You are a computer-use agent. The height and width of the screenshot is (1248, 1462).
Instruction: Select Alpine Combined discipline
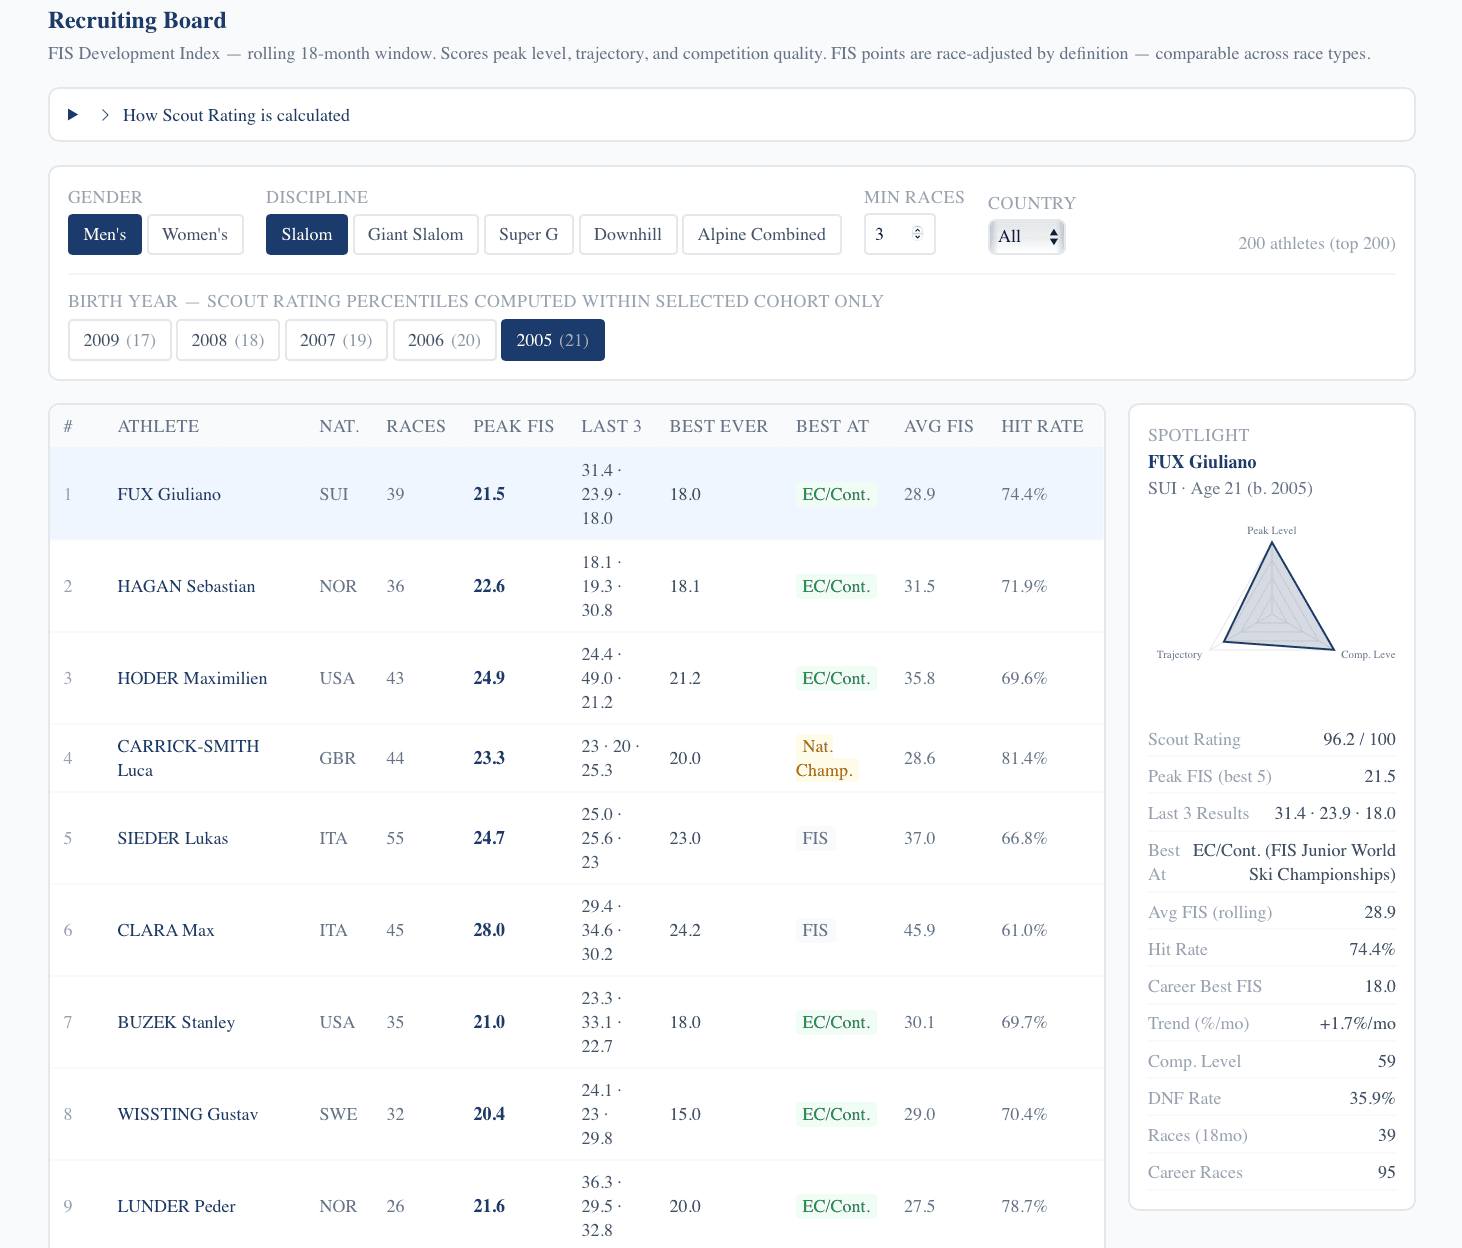[x=761, y=235]
